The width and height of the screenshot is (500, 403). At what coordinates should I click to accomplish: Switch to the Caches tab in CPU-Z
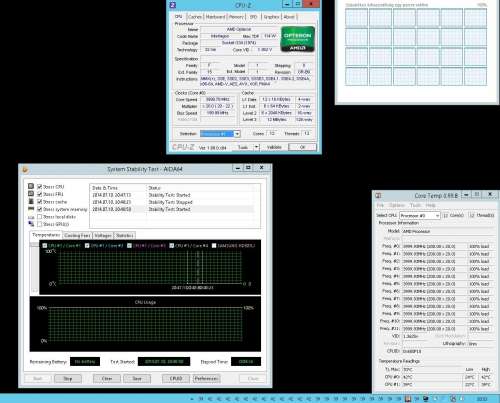pyautogui.click(x=195, y=17)
